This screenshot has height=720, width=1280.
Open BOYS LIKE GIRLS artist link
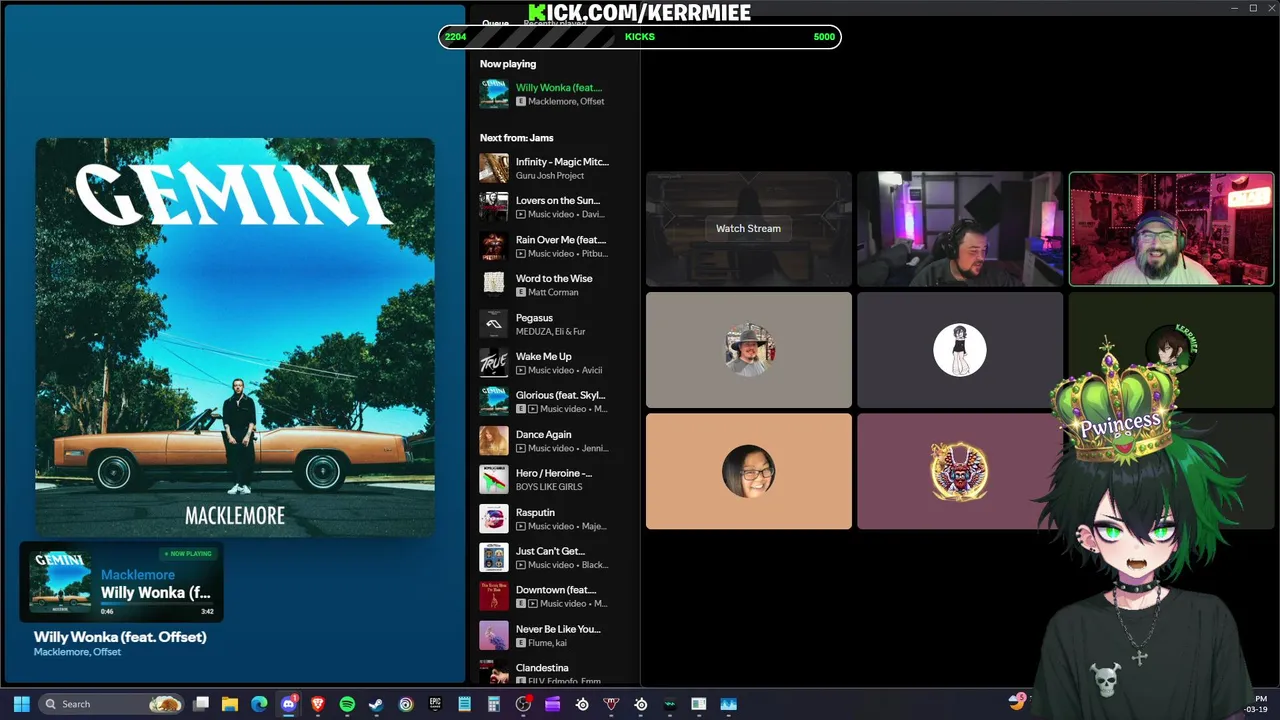coord(549,487)
